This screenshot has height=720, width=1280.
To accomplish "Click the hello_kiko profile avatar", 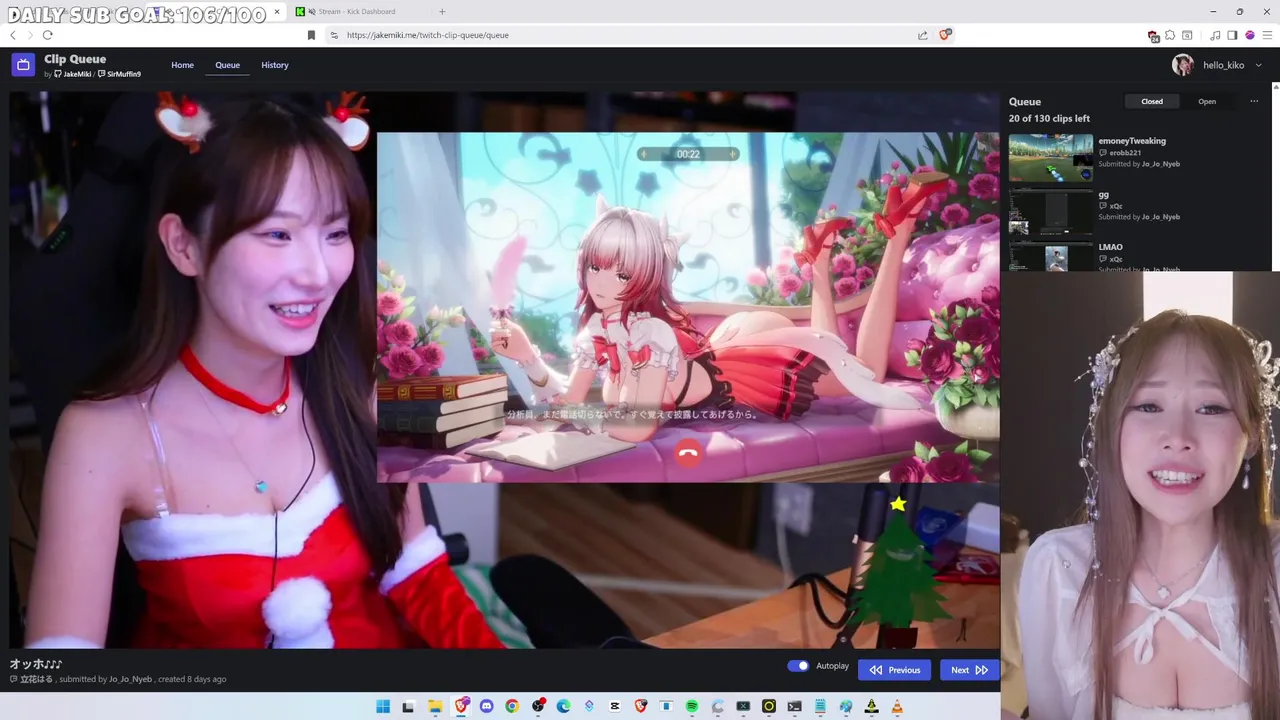I will pos(1183,65).
